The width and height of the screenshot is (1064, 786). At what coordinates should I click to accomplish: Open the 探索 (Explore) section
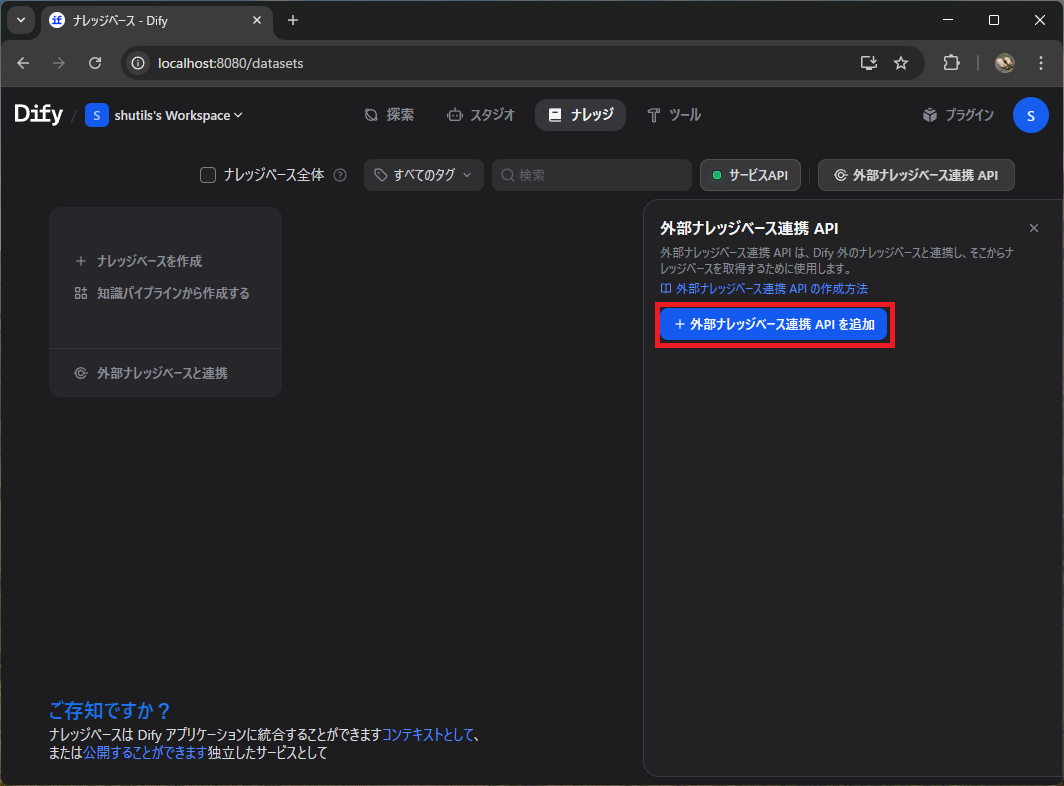(x=390, y=114)
